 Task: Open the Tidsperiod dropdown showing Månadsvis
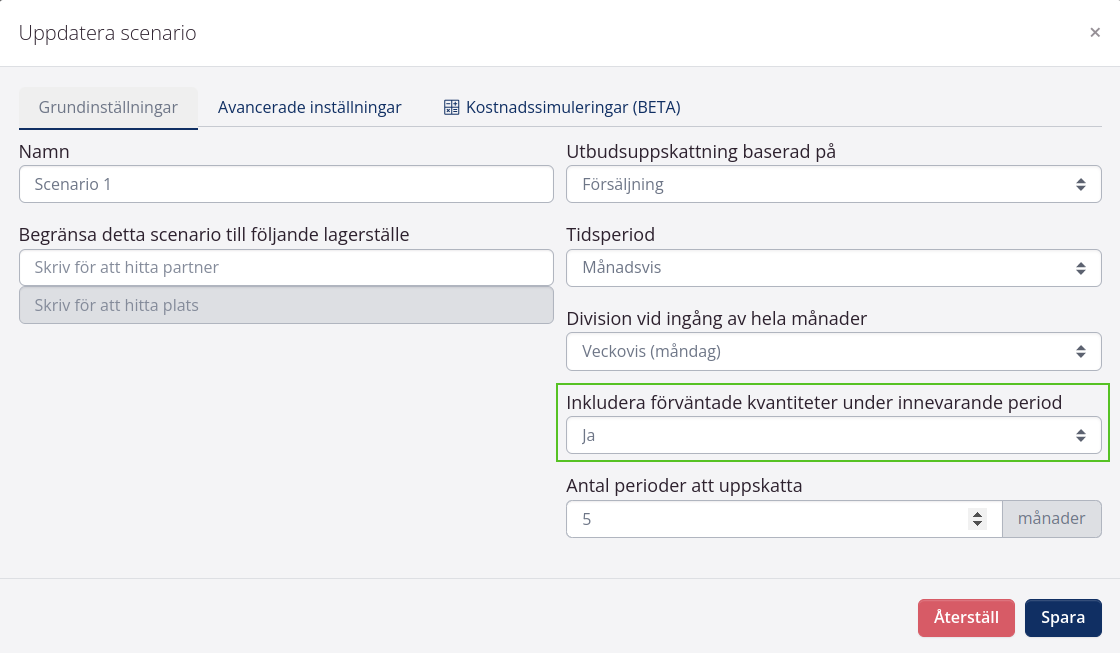834,267
